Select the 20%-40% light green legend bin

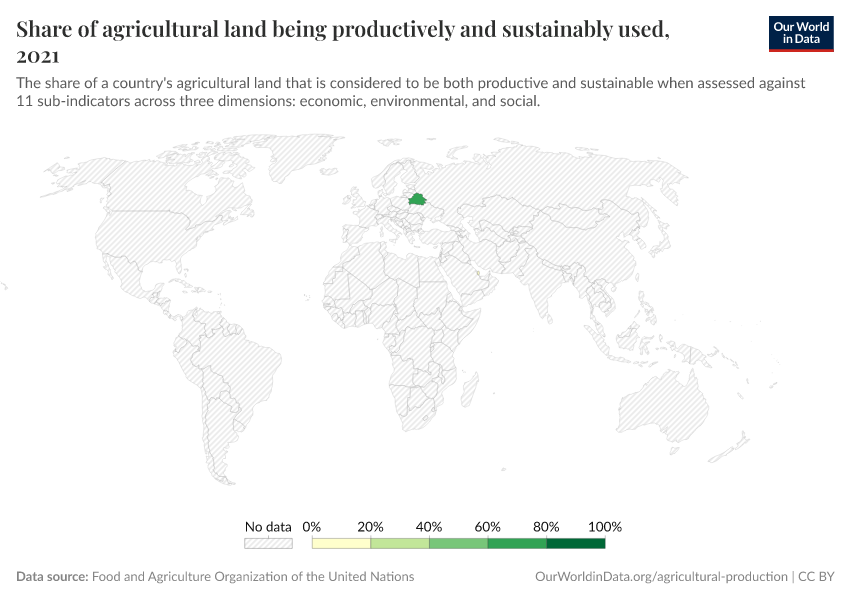pos(400,543)
